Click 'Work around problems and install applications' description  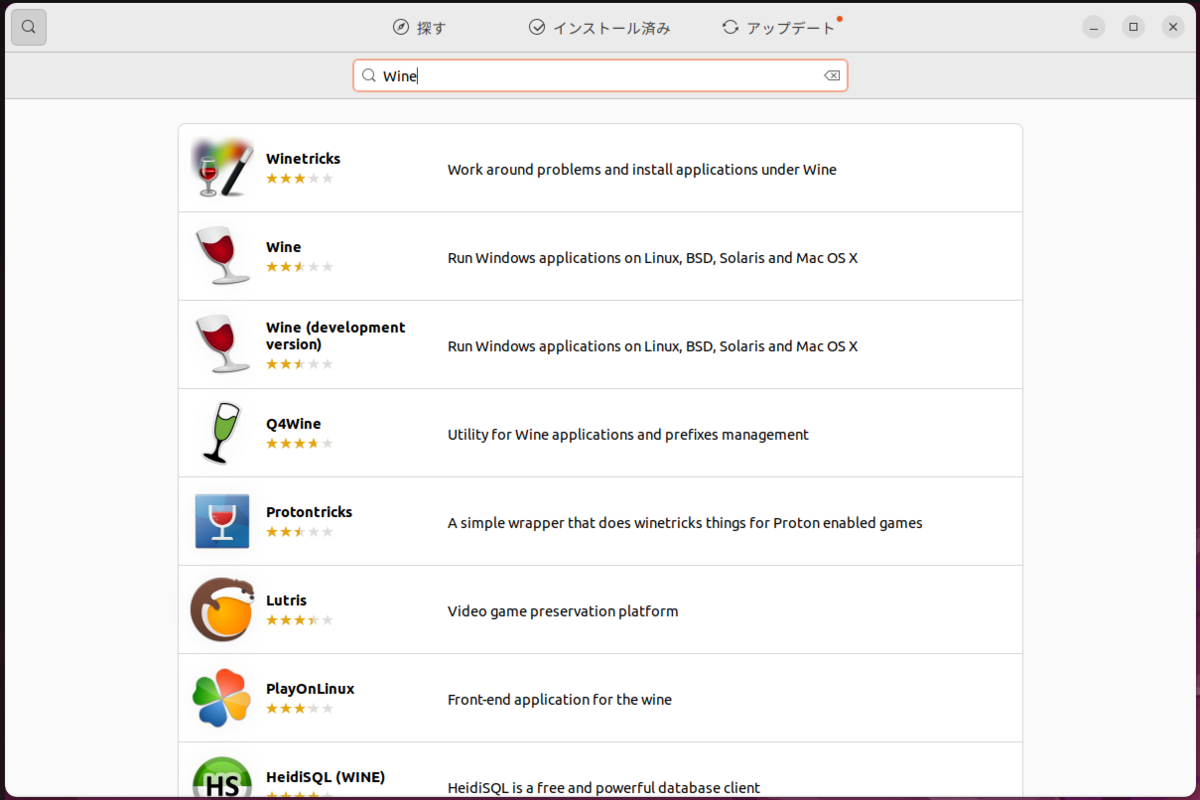click(x=642, y=170)
